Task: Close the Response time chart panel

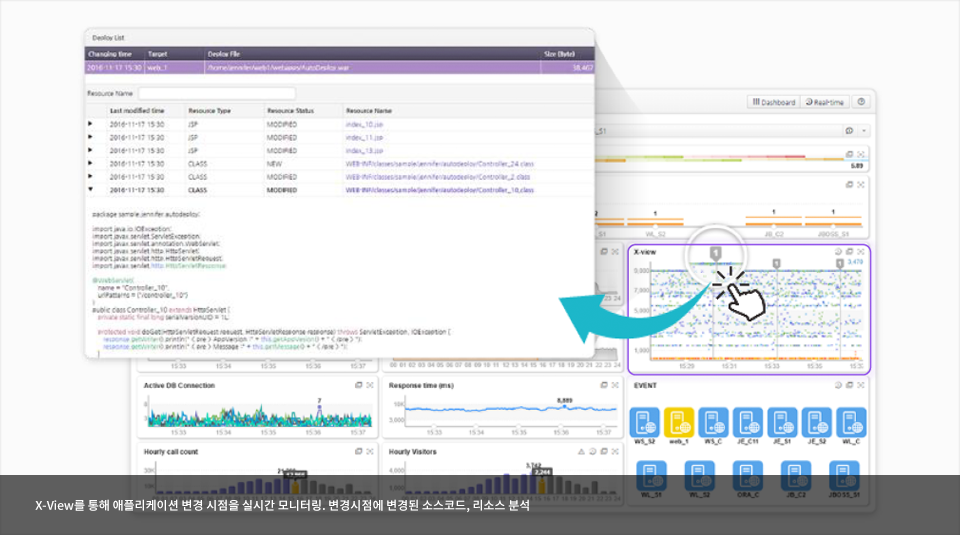Action: 614,385
